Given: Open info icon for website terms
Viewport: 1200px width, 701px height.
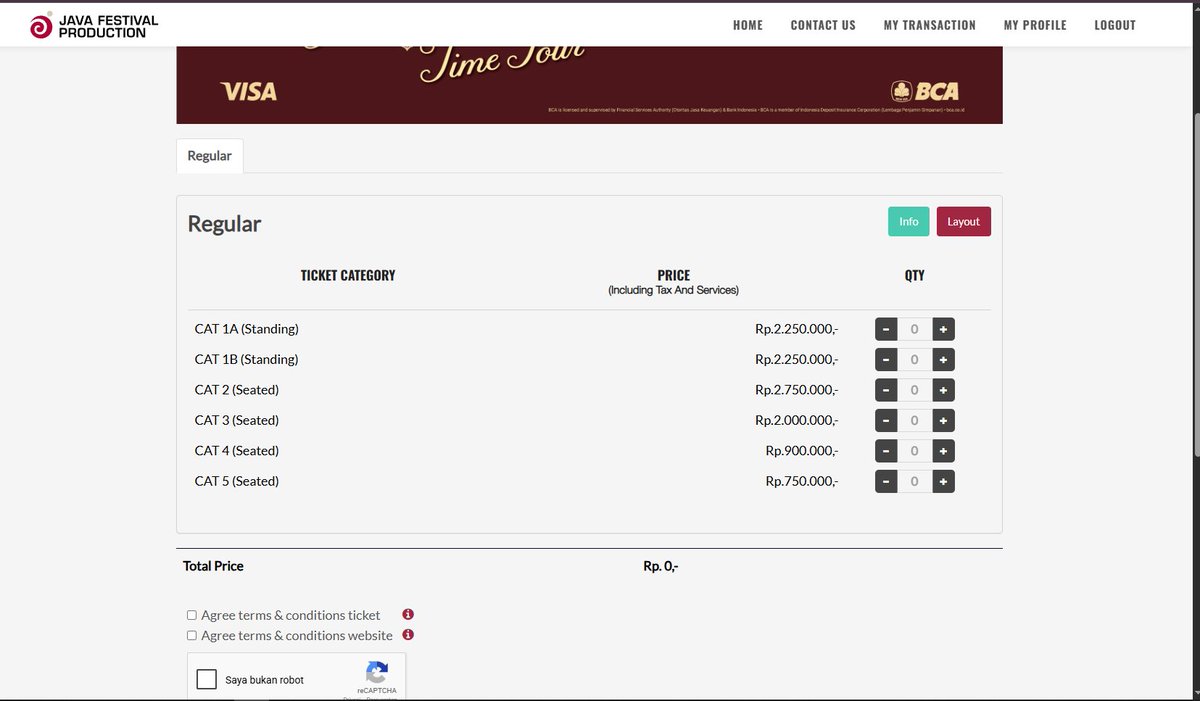Looking at the screenshot, I should click(x=408, y=635).
